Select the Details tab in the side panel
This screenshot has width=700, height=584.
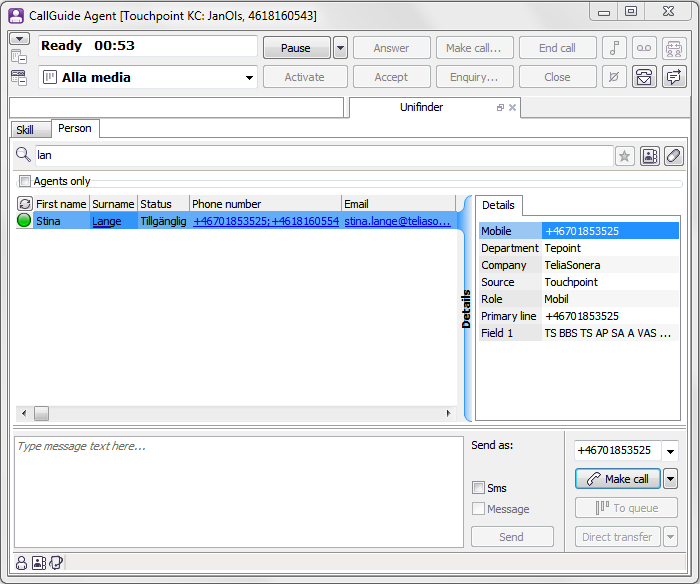coord(498,205)
